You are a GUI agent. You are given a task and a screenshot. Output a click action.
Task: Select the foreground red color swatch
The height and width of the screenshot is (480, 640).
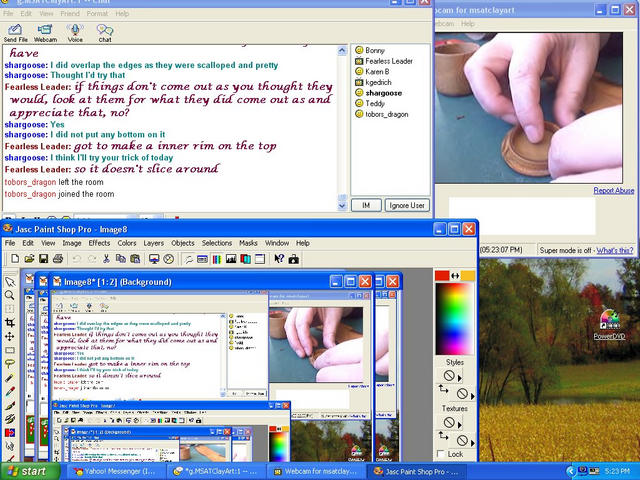(x=442, y=276)
